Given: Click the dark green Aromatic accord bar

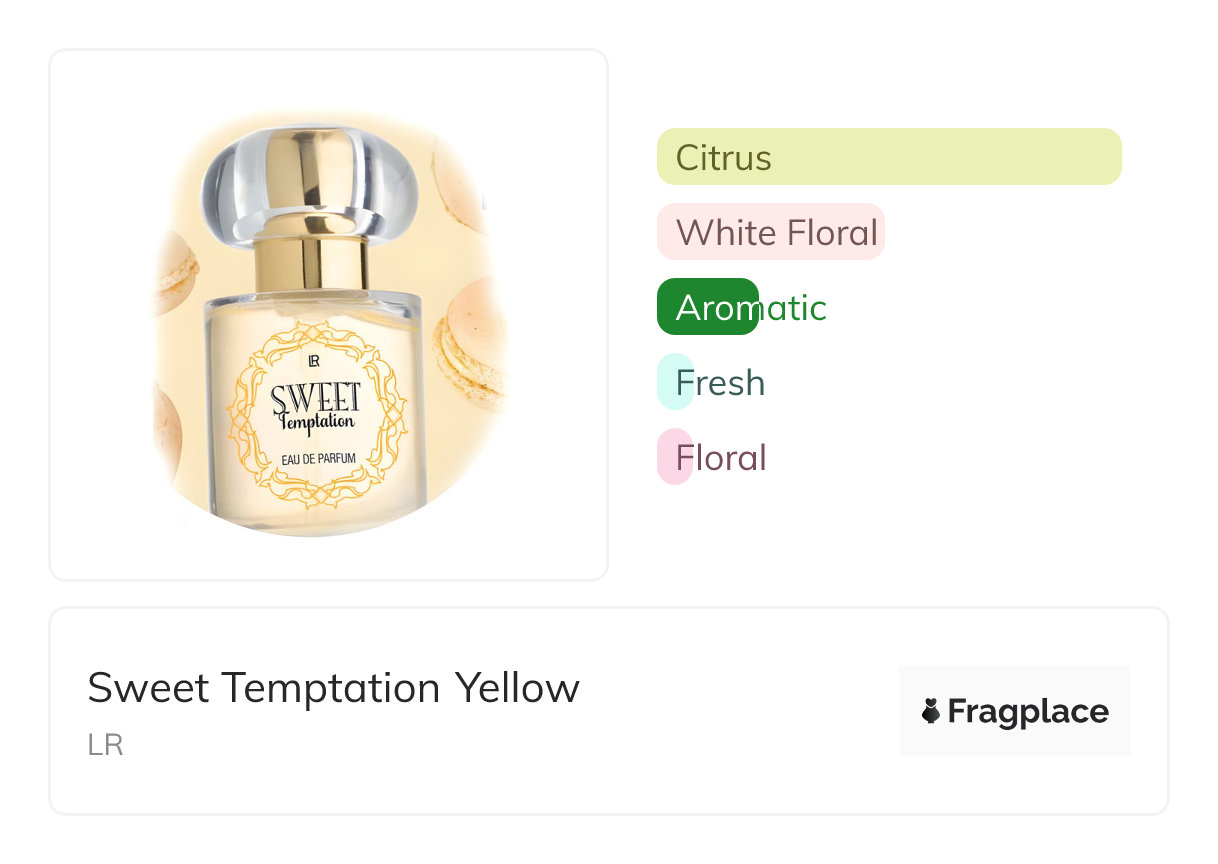Looking at the screenshot, I should tap(707, 307).
